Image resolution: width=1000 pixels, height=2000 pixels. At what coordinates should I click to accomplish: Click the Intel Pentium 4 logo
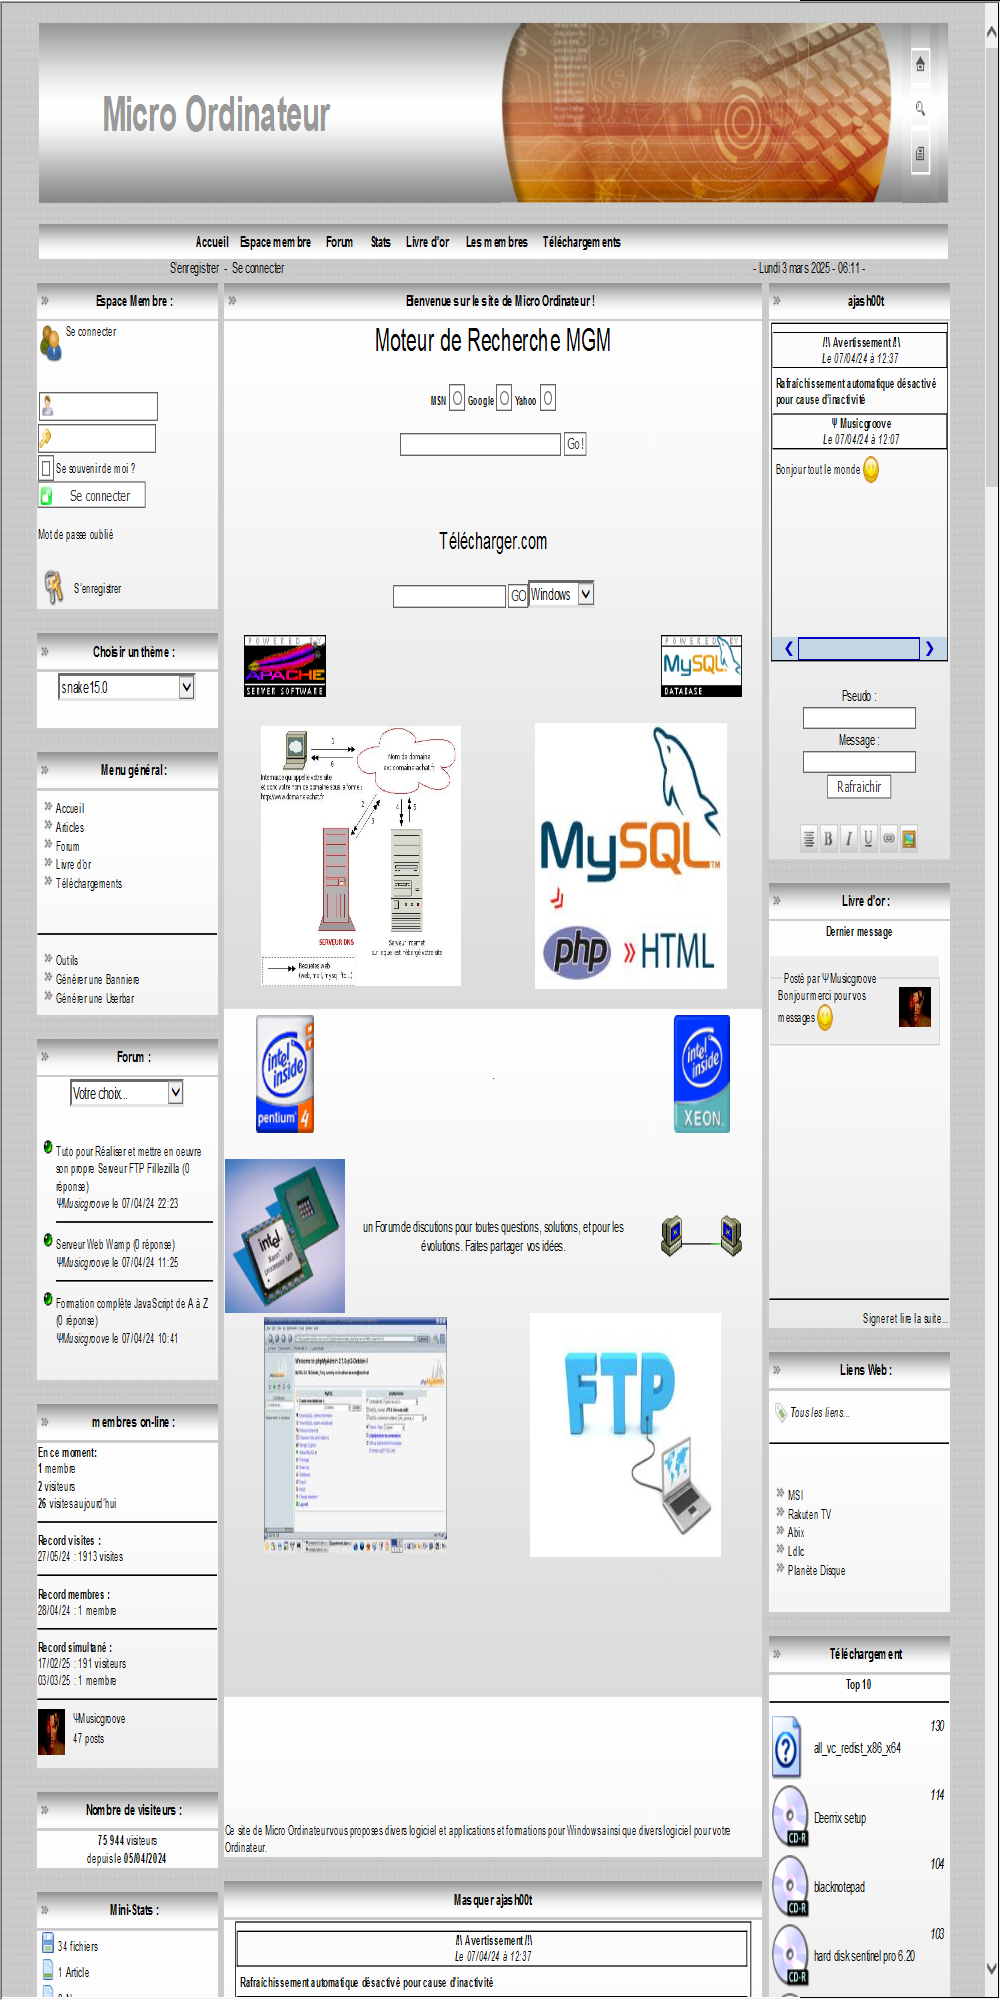click(x=285, y=1074)
